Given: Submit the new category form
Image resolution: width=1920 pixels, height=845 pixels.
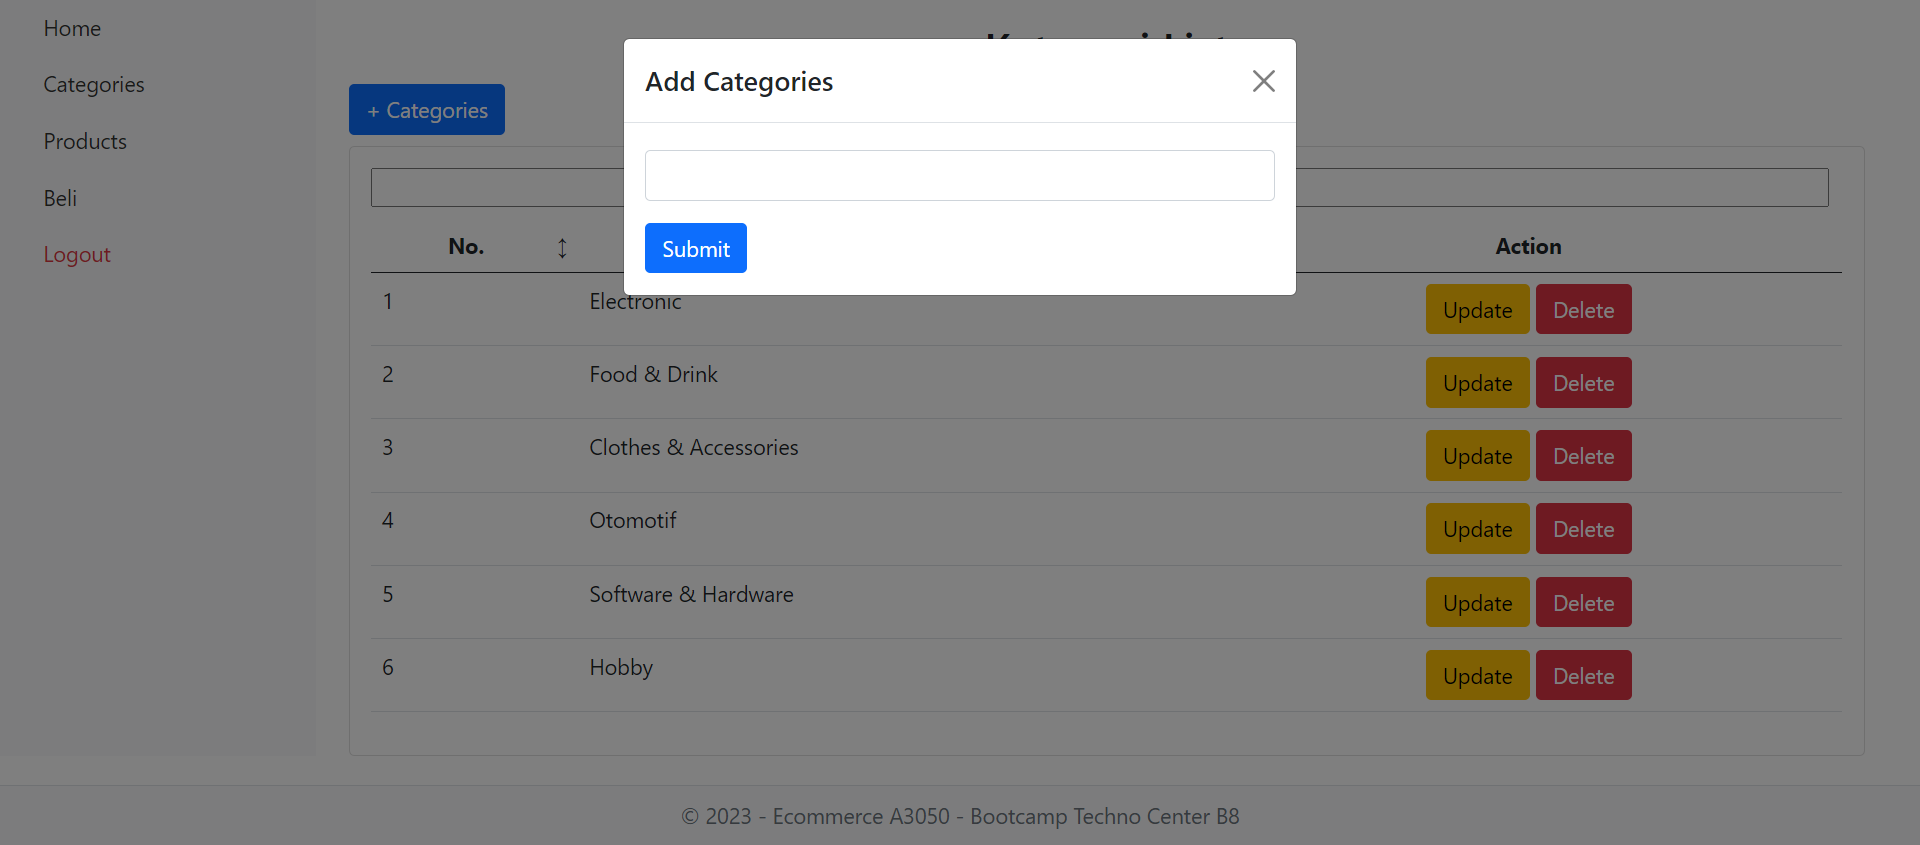Looking at the screenshot, I should pos(695,248).
